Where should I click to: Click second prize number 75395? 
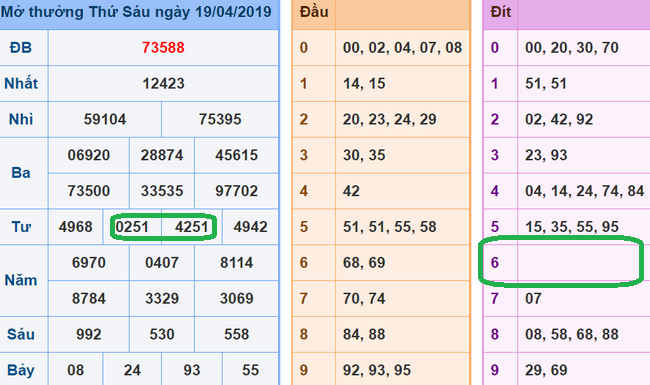click(x=220, y=119)
